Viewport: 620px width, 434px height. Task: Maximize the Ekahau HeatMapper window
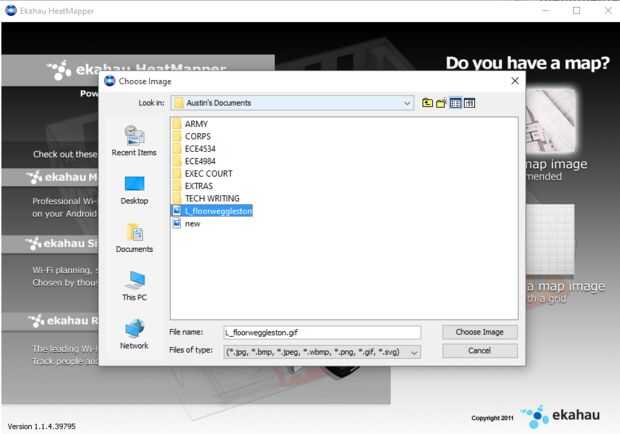click(577, 11)
